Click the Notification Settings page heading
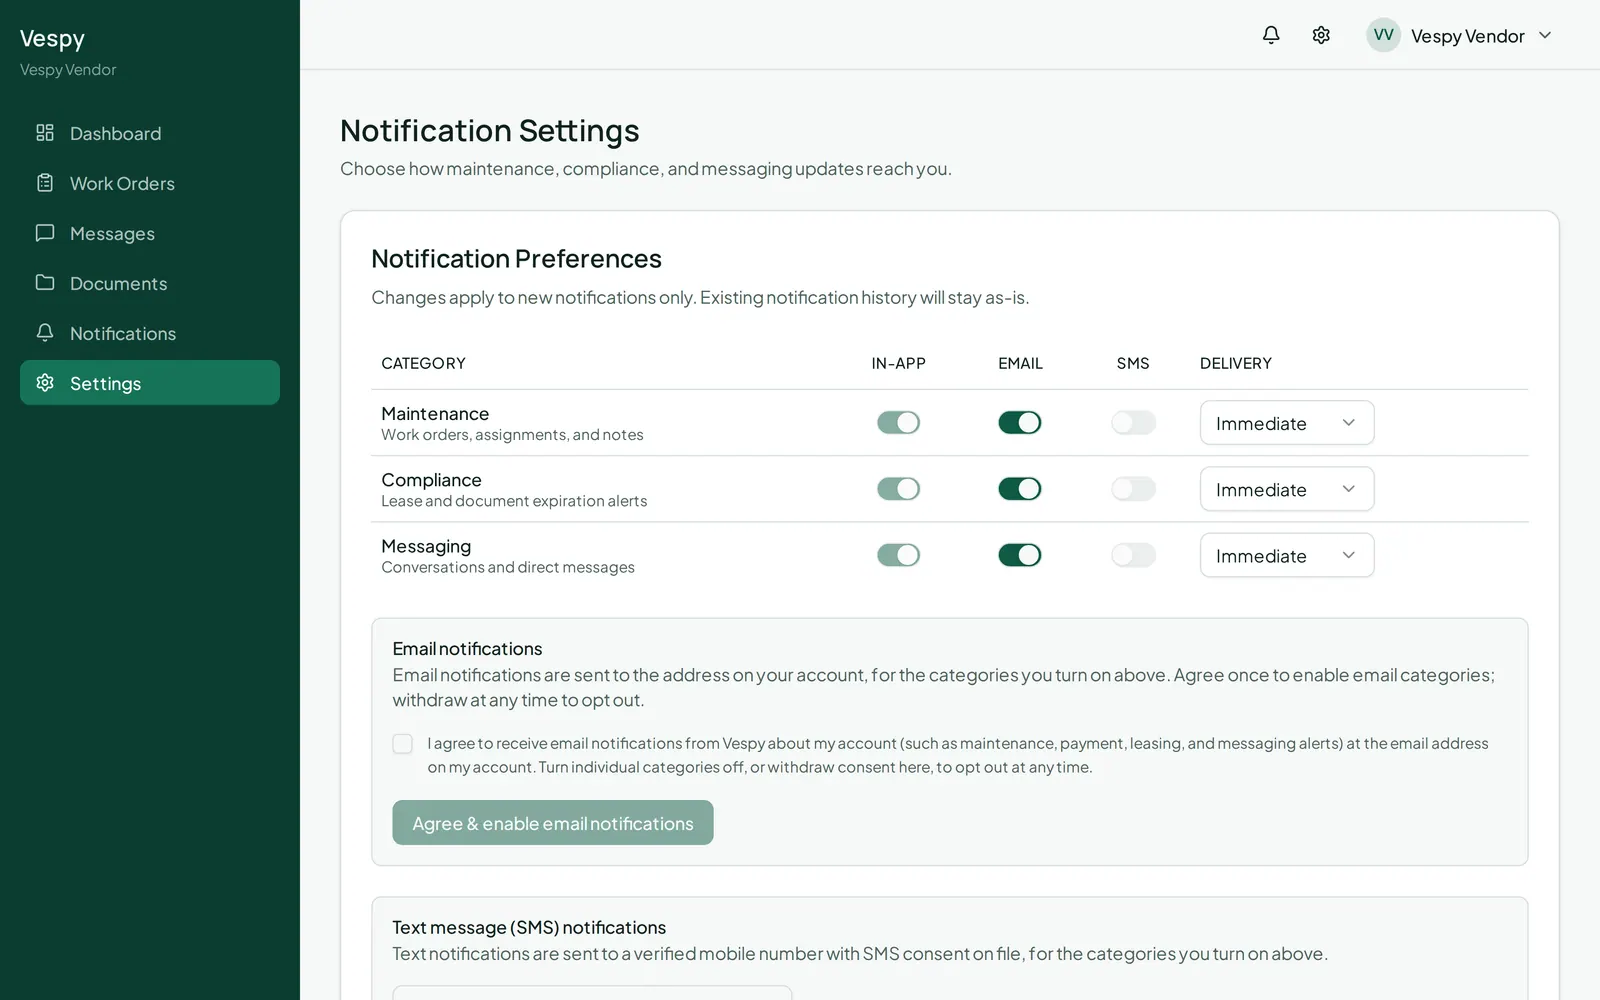 (490, 131)
